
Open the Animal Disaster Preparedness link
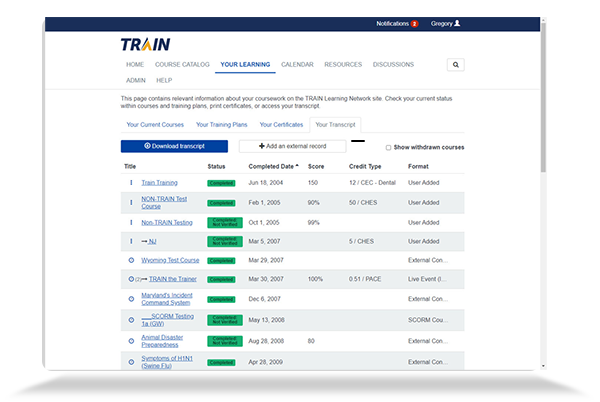(x=162, y=341)
